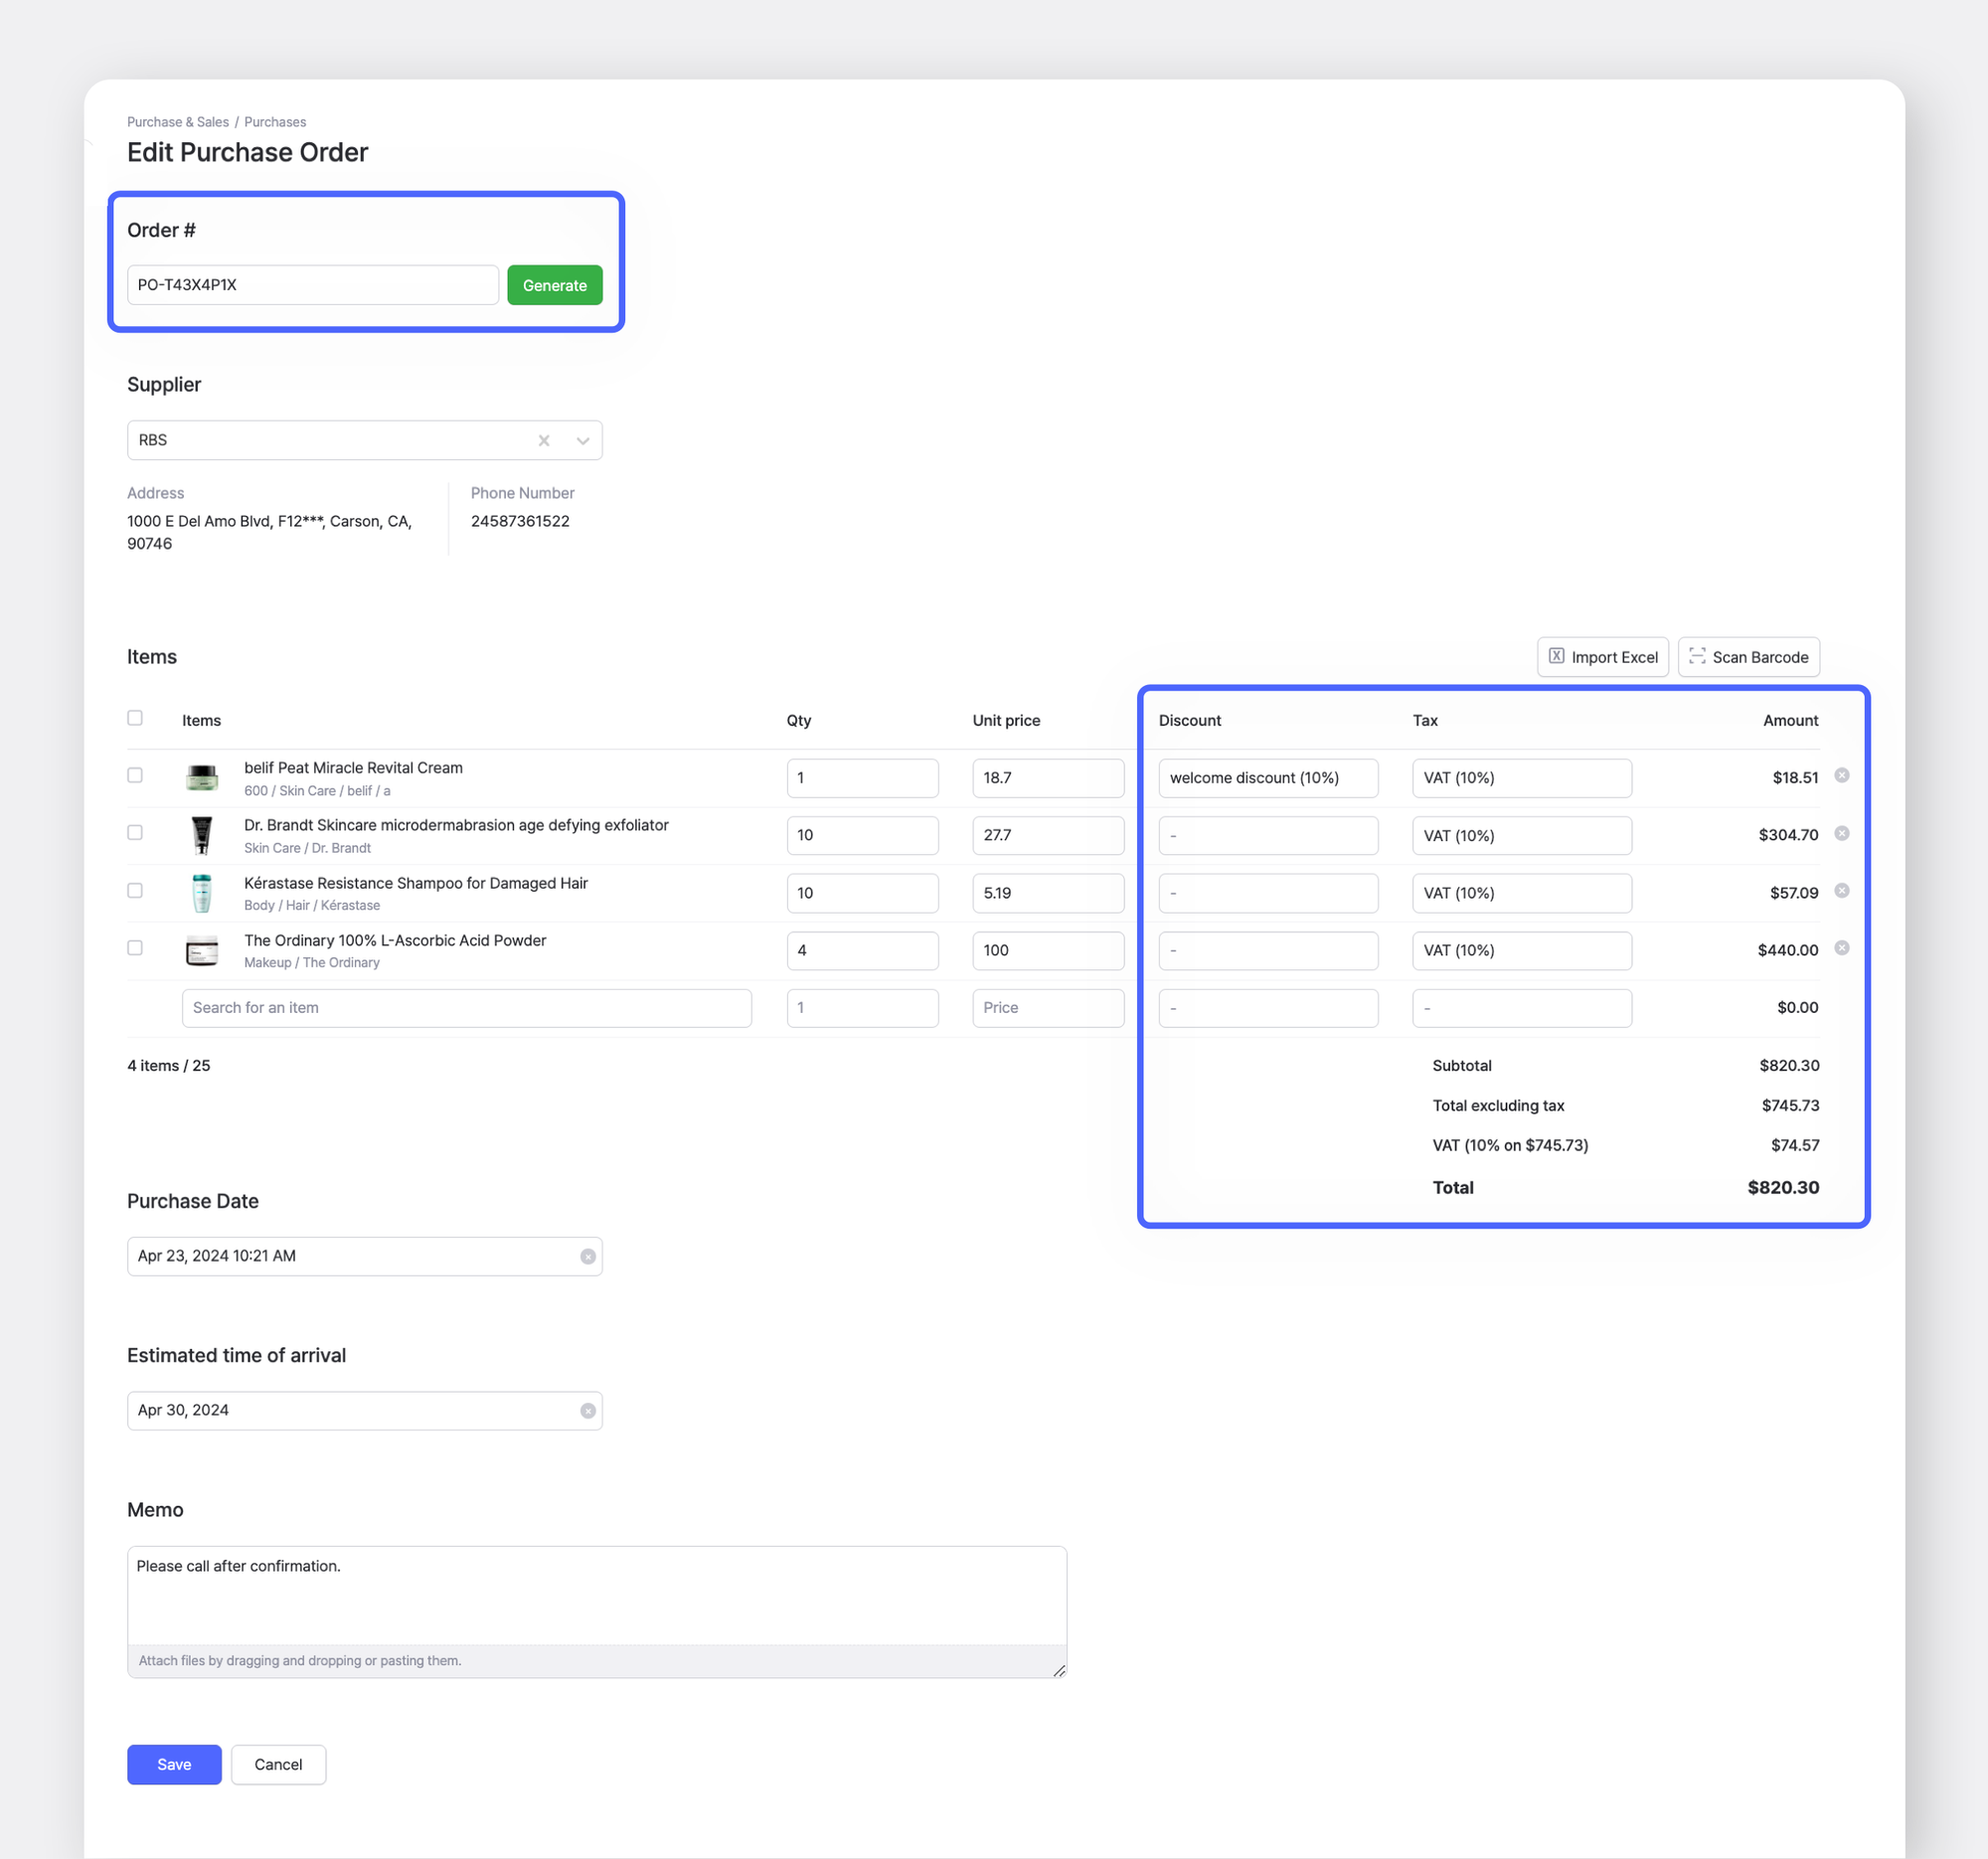The height and width of the screenshot is (1859, 1988).
Task: Open the Purchases breadcrumb link
Action: tap(275, 122)
